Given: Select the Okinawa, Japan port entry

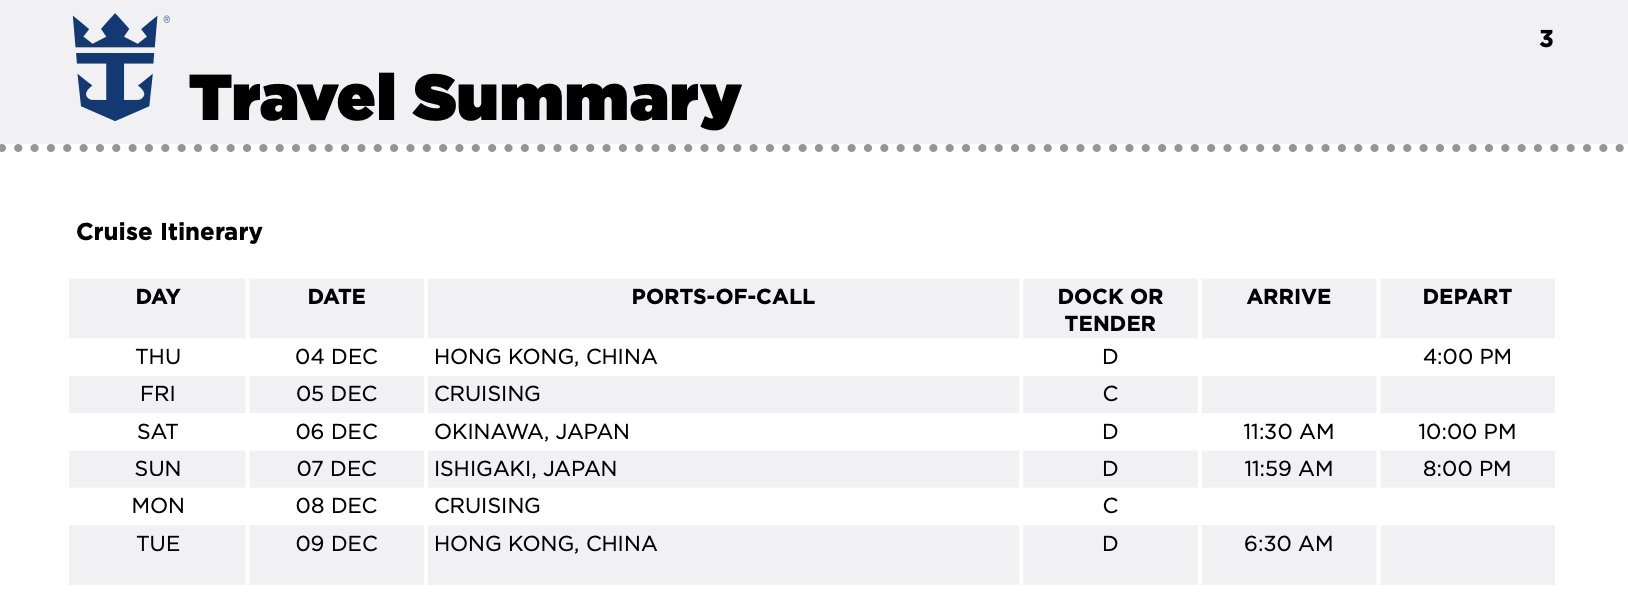Looking at the screenshot, I should click(x=532, y=432).
